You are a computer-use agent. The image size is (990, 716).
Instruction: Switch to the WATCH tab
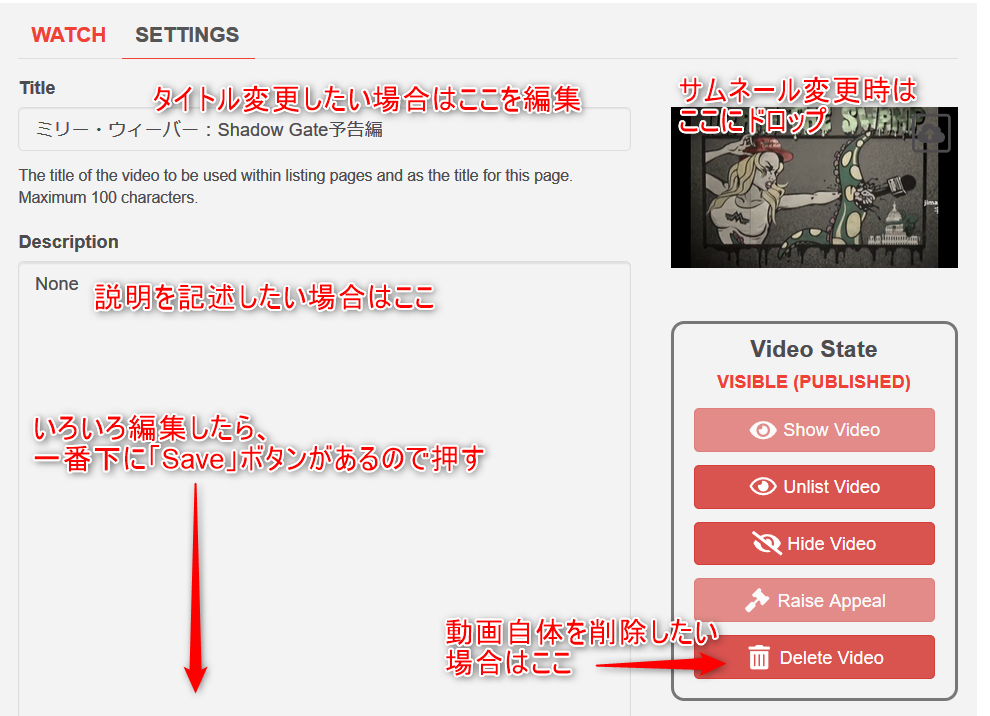[x=68, y=35]
